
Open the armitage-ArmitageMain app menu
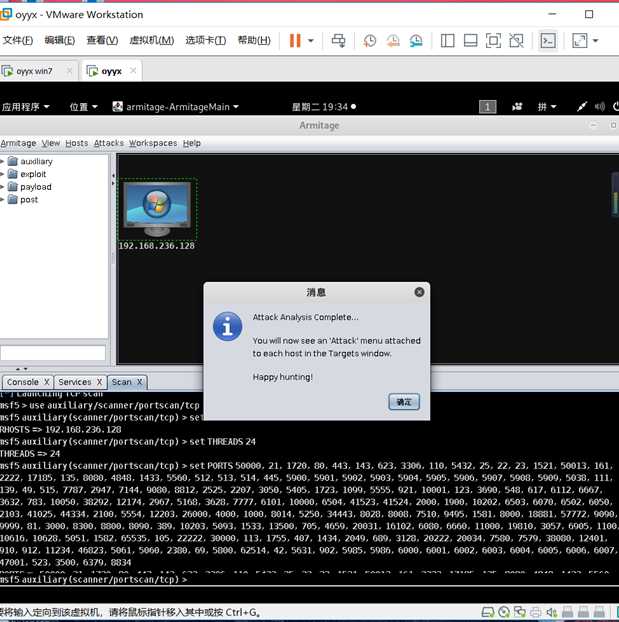pyautogui.click(x=175, y=107)
